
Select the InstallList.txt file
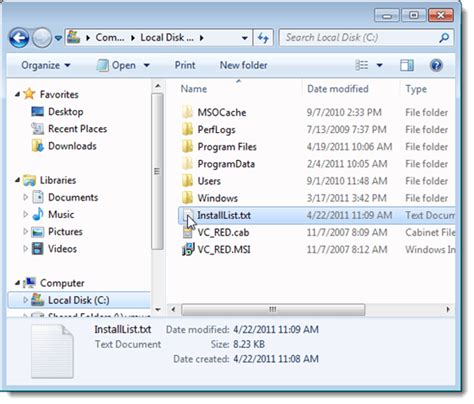pyautogui.click(x=317, y=215)
